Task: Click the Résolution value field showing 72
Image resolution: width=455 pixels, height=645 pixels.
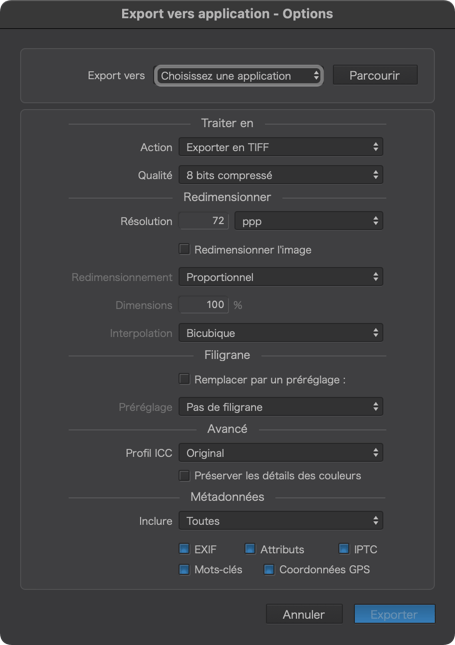Action: [204, 221]
